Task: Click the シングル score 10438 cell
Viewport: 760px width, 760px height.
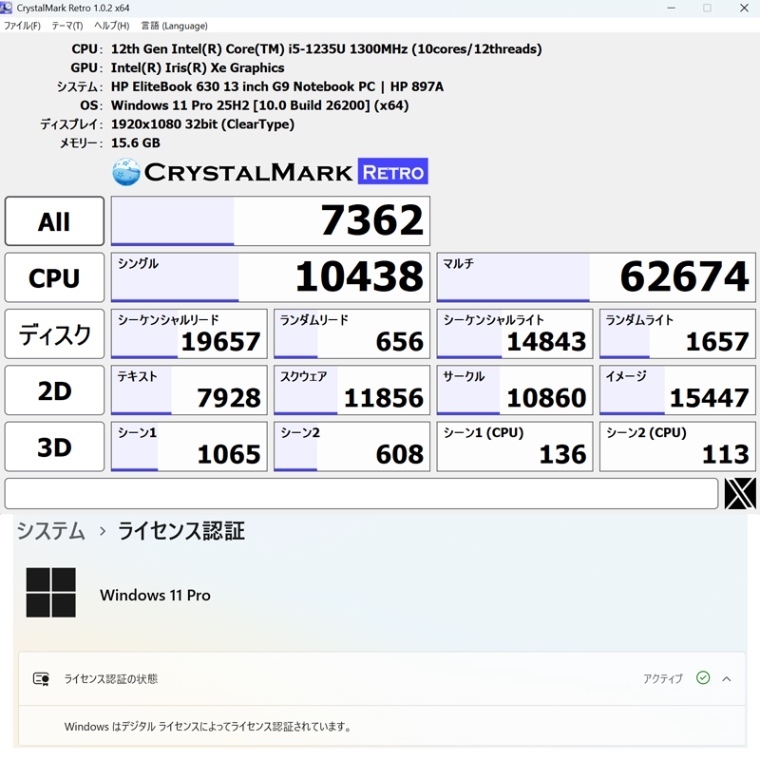Action: [x=270, y=278]
